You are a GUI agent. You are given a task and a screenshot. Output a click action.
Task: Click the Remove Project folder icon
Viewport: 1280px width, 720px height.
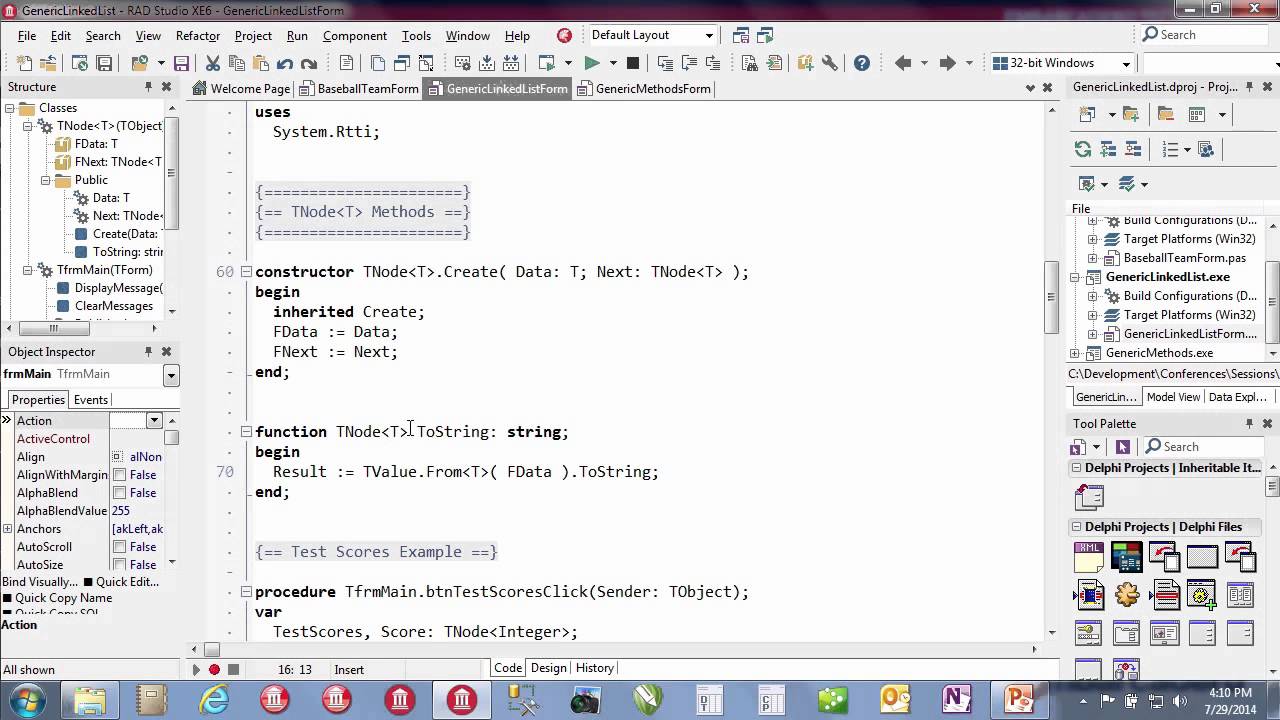pos(1165,114)
